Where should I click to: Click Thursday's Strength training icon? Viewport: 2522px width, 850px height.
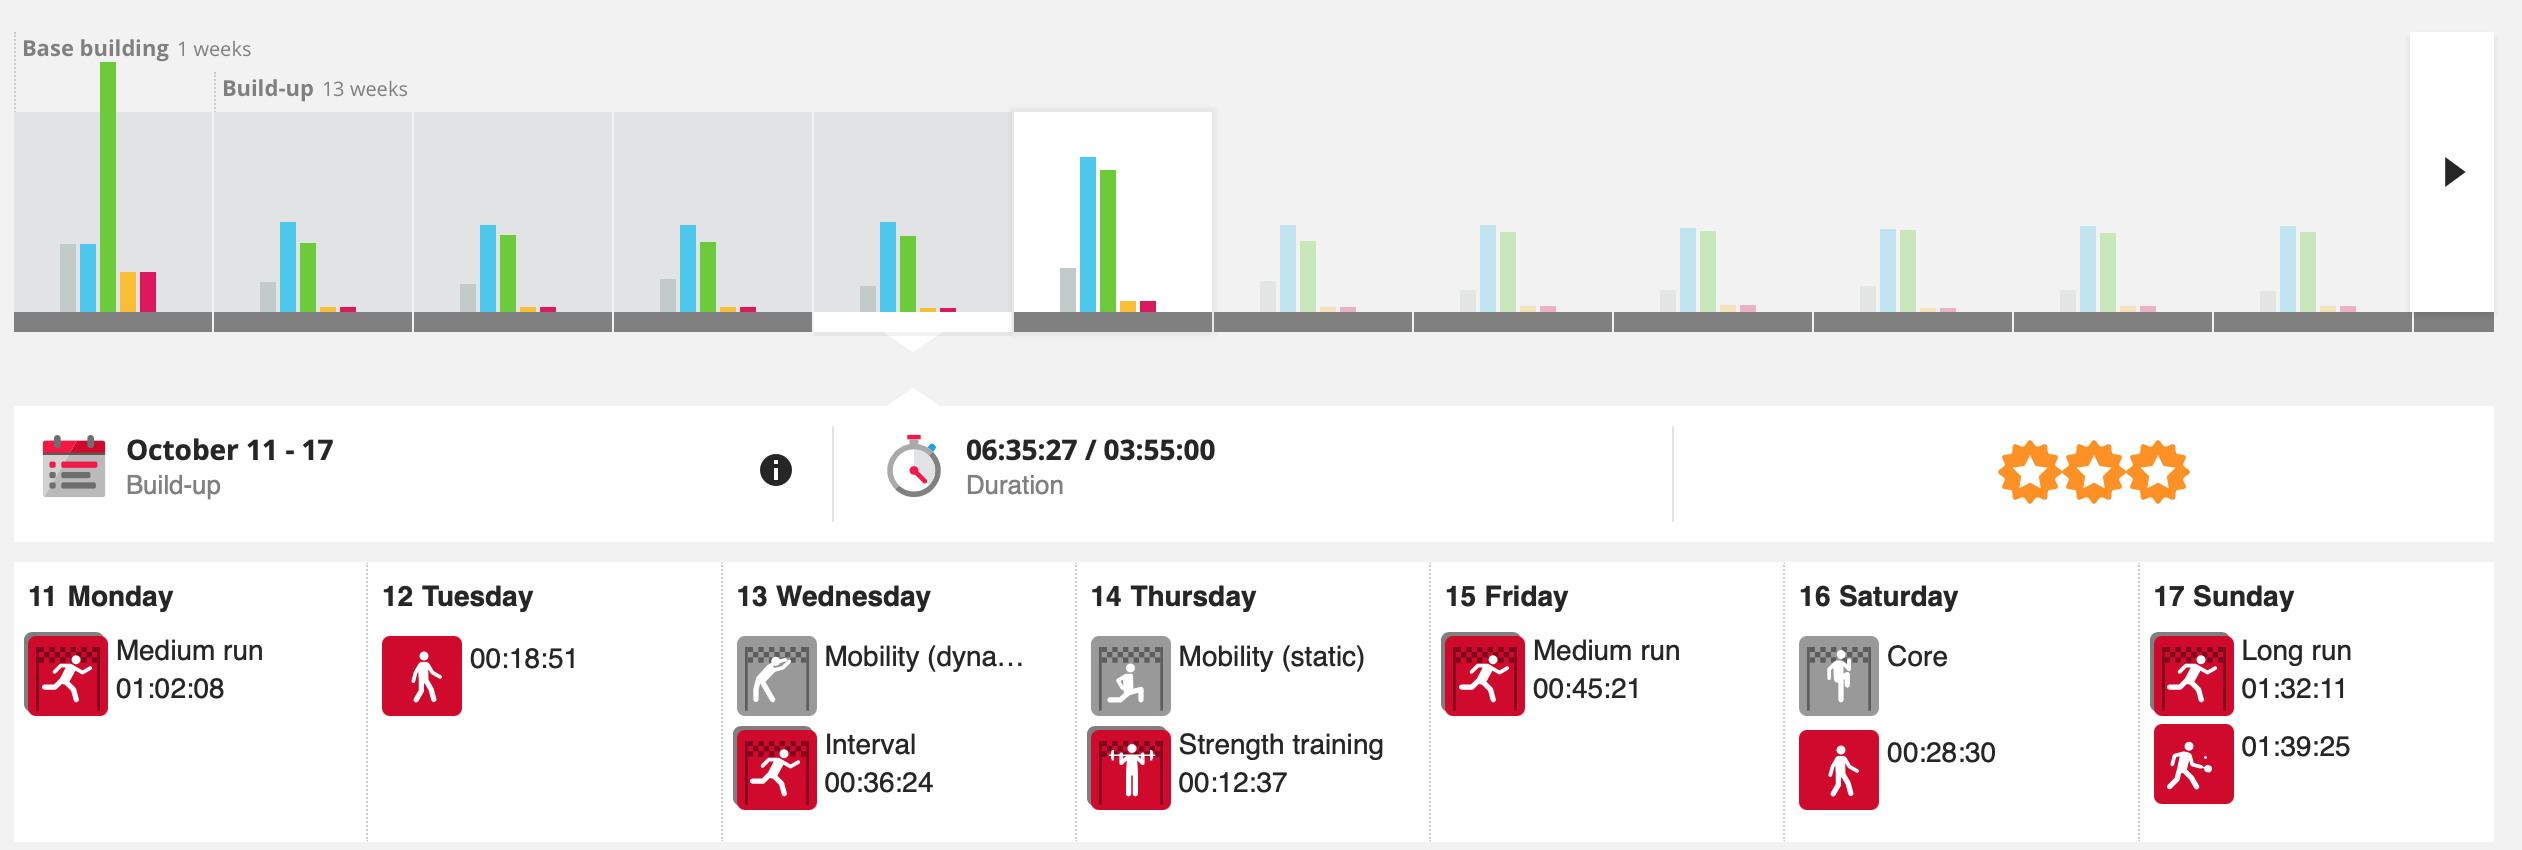(1130, 768)
